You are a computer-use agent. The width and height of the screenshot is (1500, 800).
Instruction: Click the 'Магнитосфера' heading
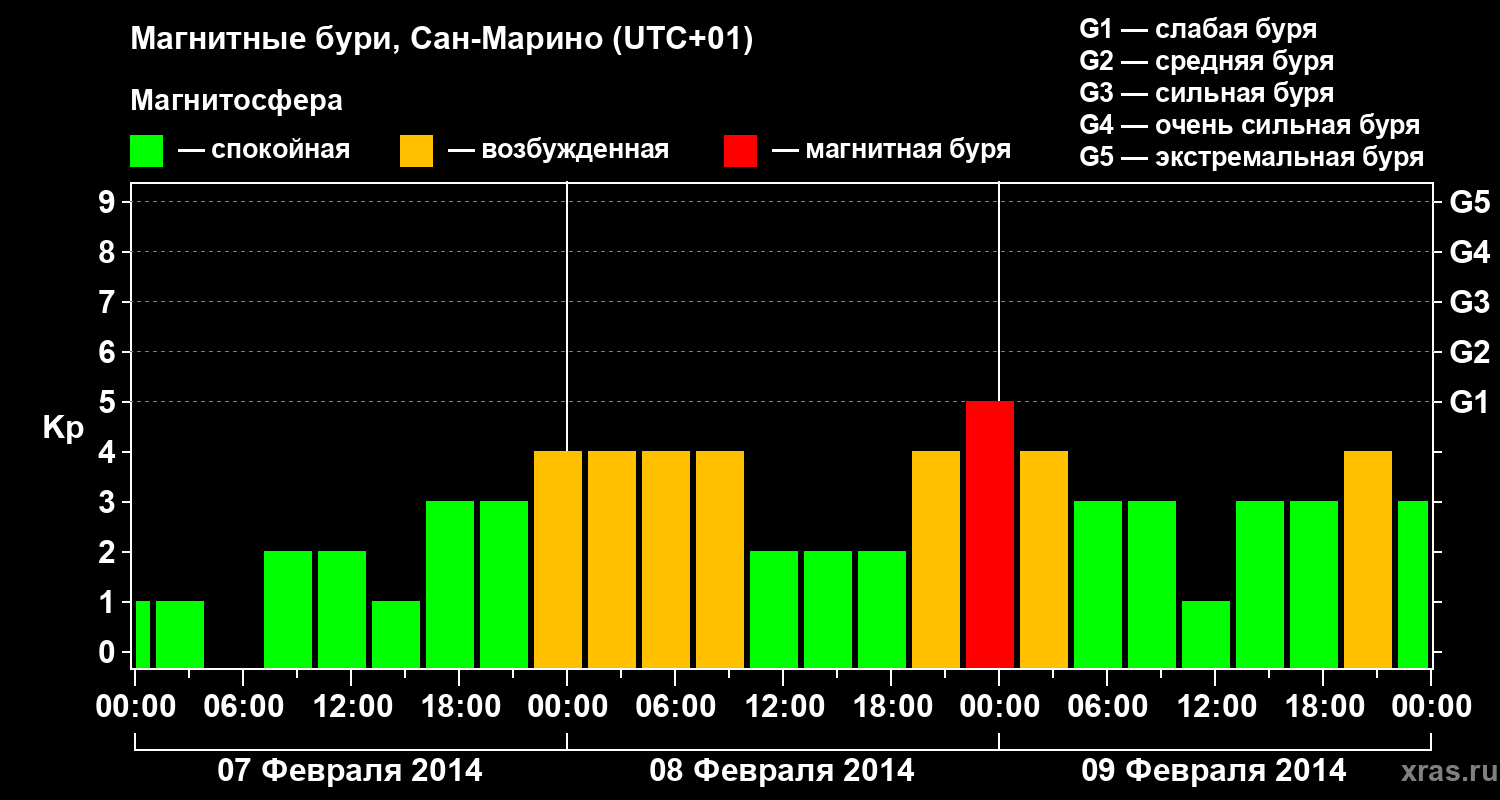pos(236,102)
